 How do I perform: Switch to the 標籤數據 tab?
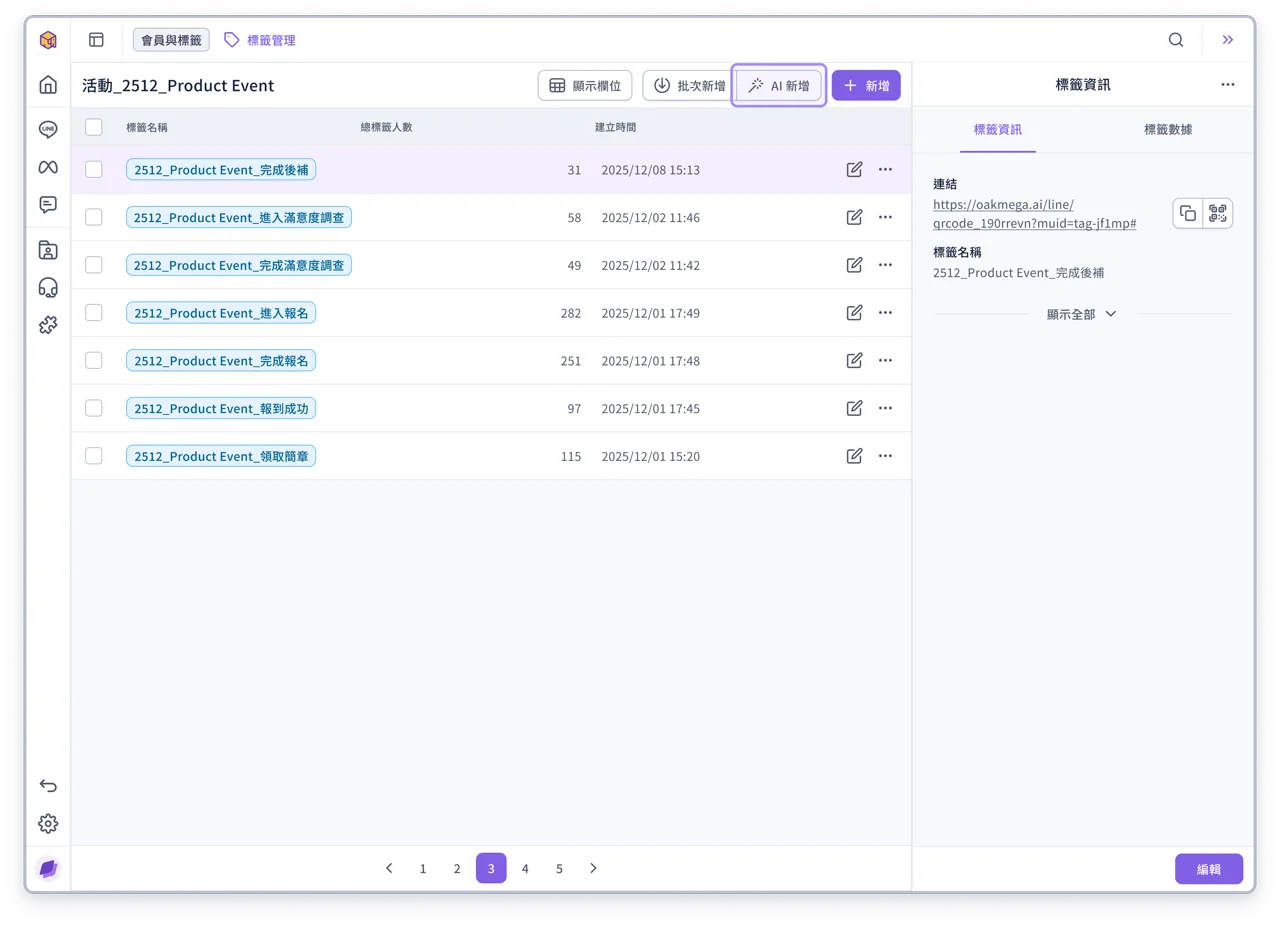pyautogui.click(x=1168, y=130)
